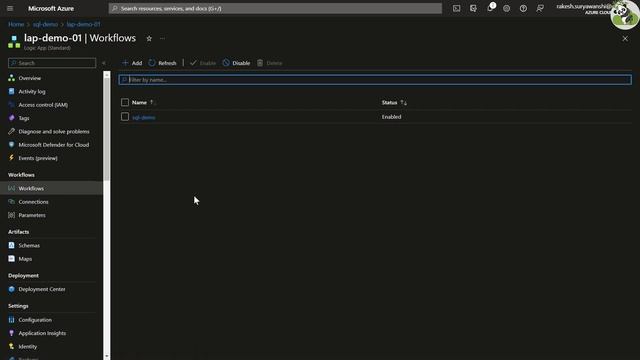Focus the Filter by name field
Viewport: 640px width, 360px height.
coord(375,80)
